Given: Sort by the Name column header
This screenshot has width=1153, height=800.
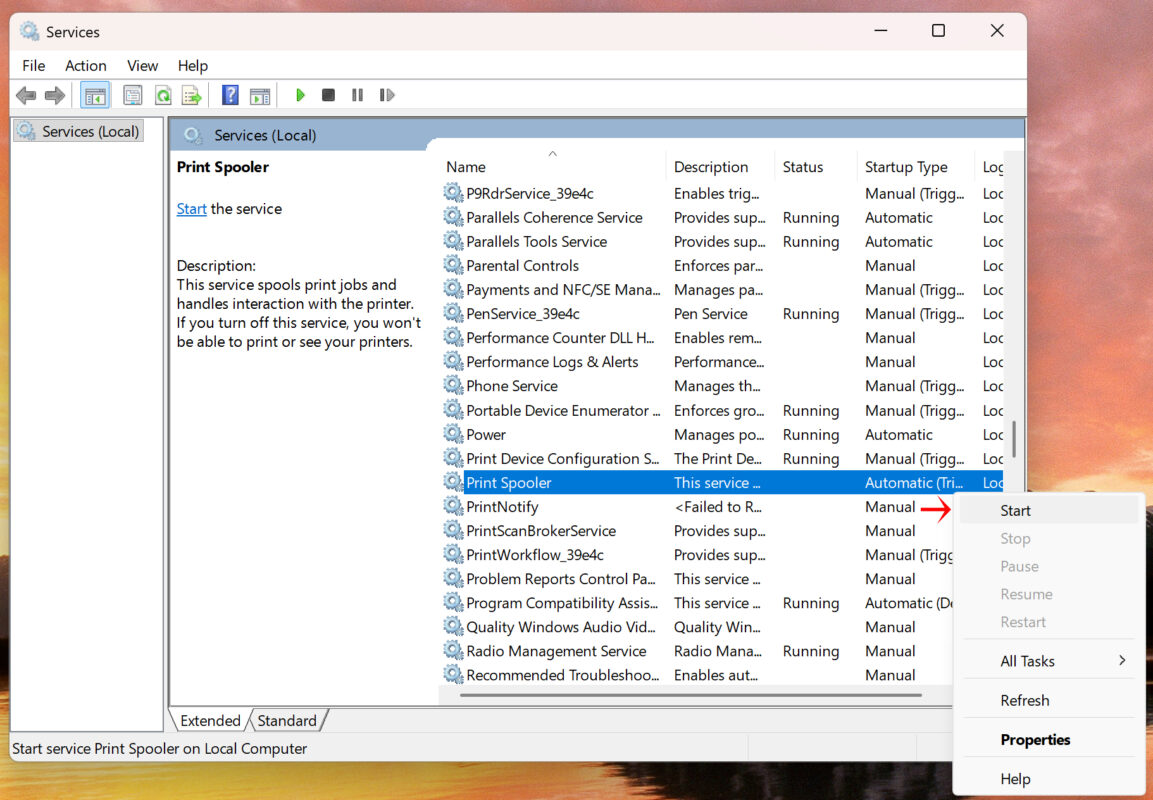Looking at the screenshot, I should coord(552,167).
